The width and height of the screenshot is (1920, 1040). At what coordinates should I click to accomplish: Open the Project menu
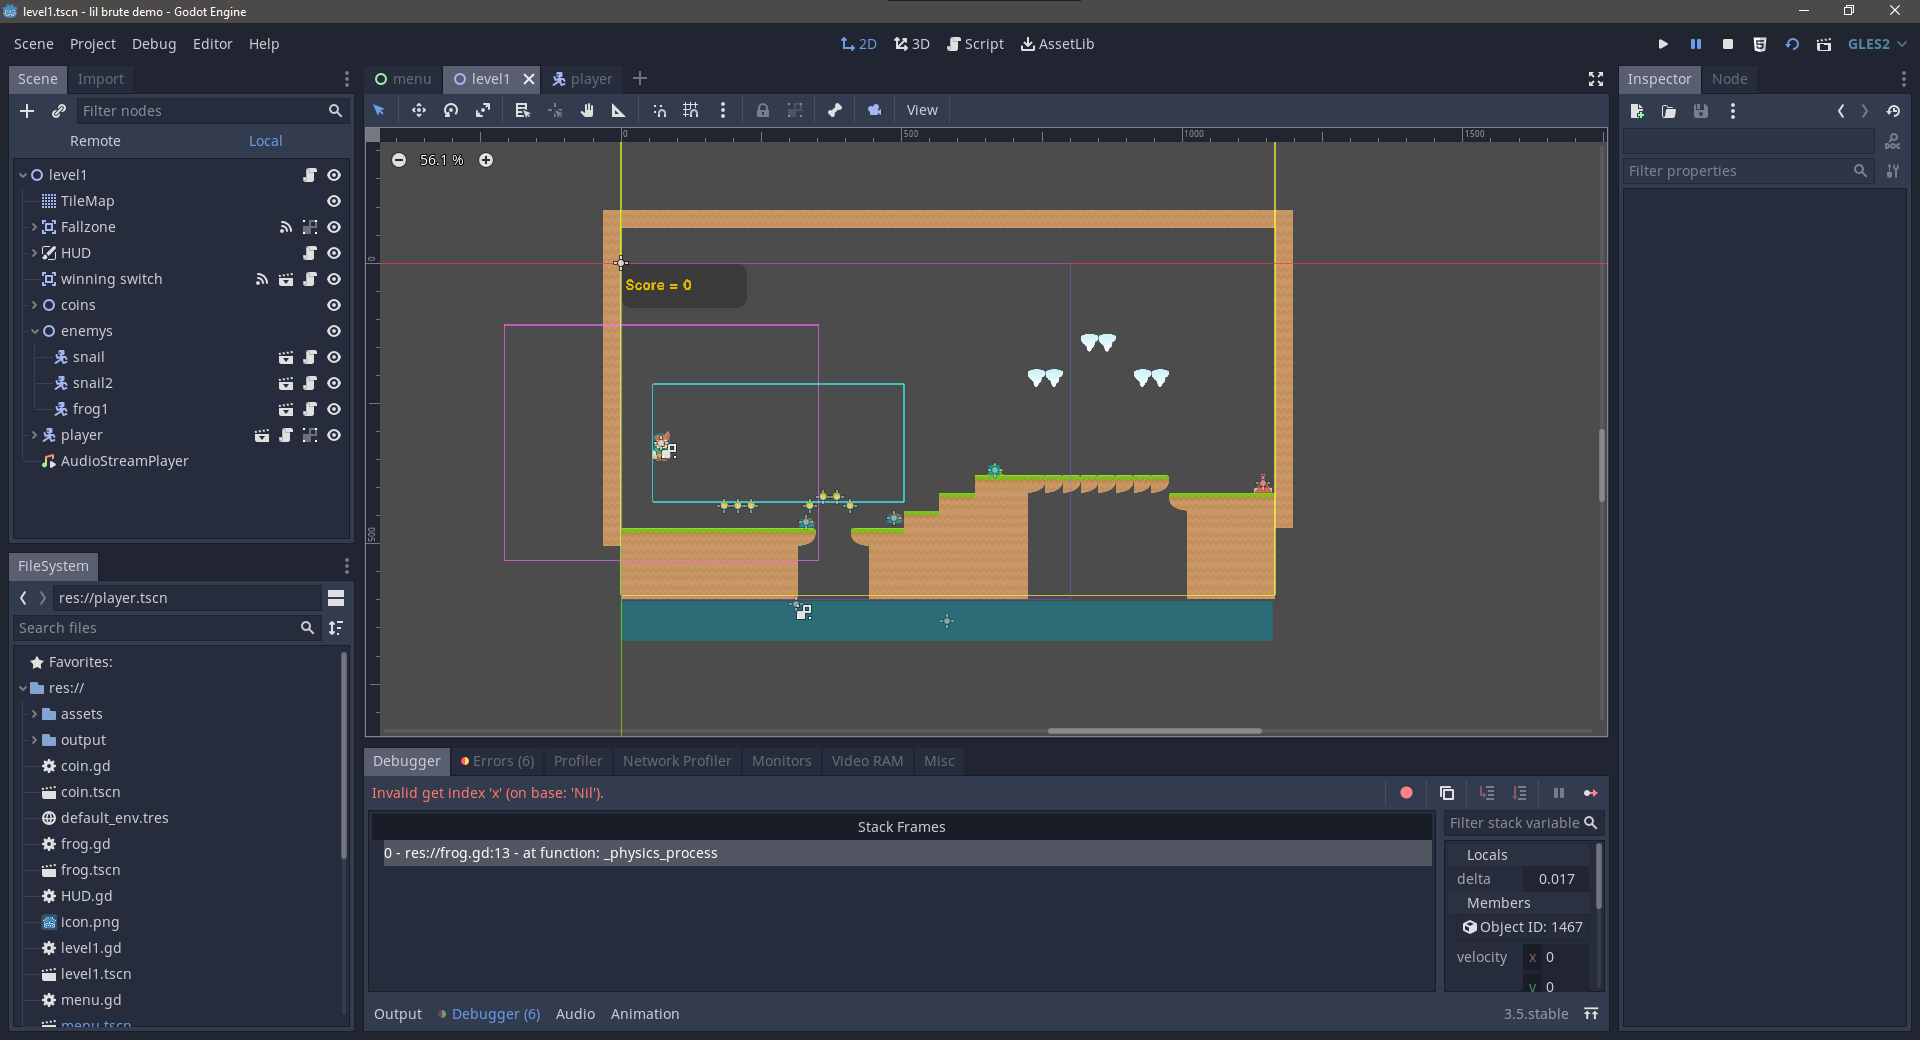coord(93,44)
